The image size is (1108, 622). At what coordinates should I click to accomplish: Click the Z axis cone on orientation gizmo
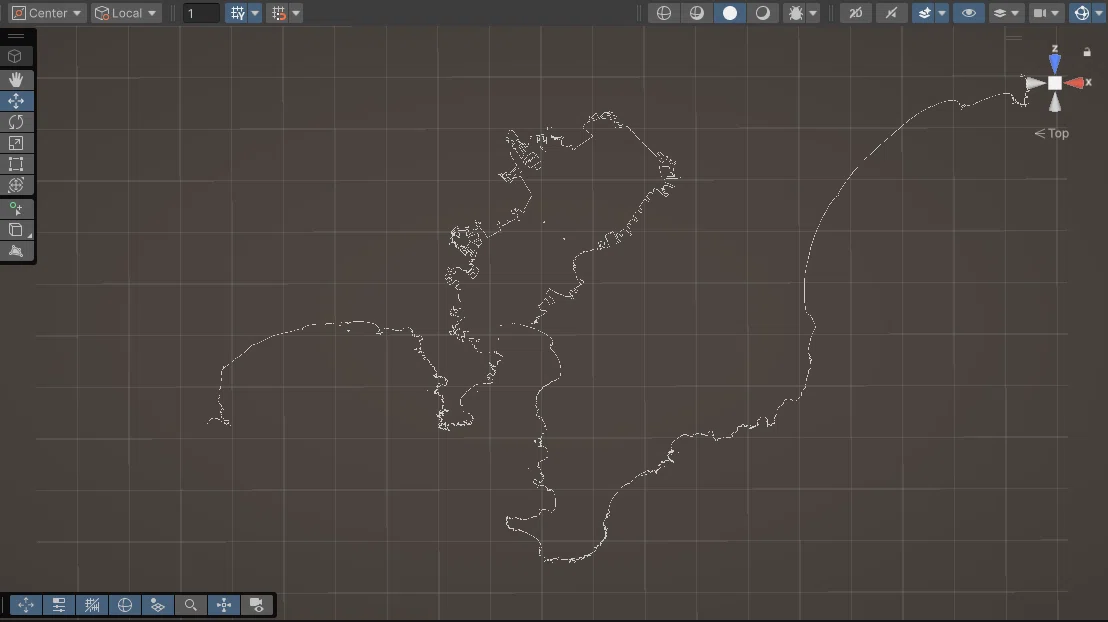click(1054, 62)
